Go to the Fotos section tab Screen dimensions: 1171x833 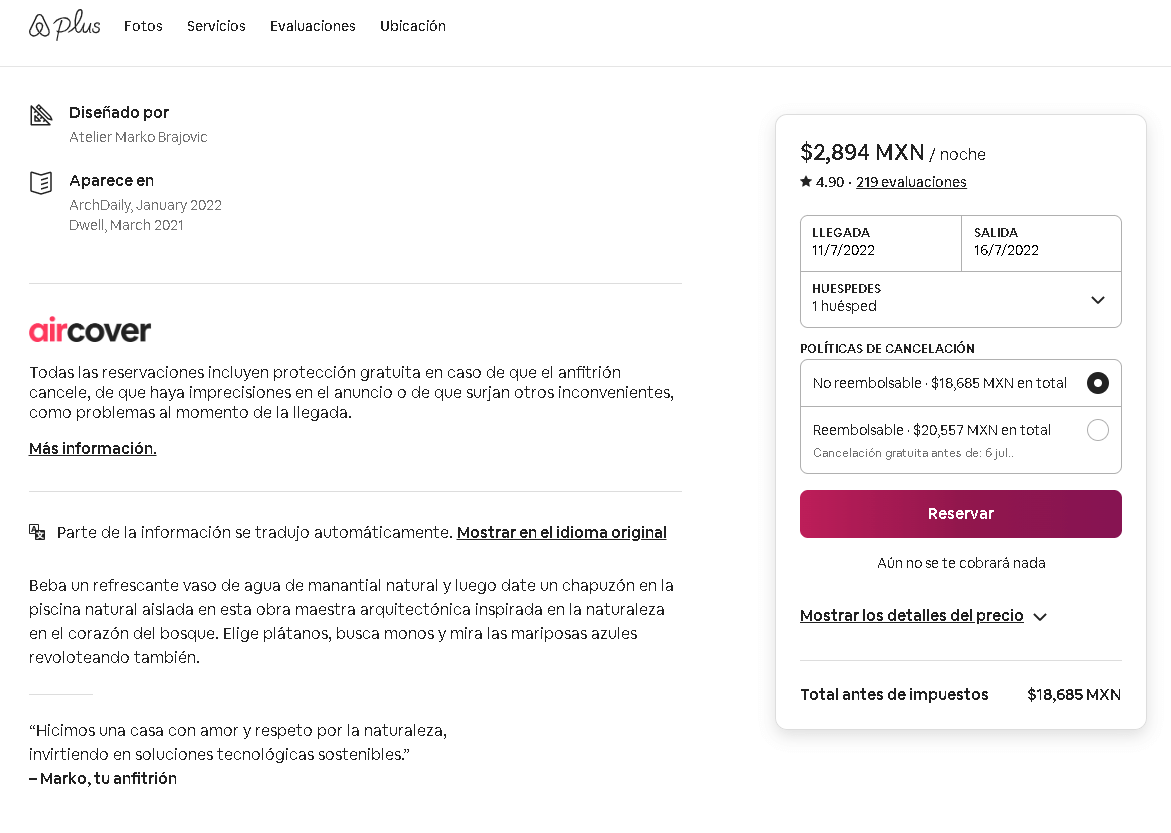pyautogui.click(x=143, y=26)
